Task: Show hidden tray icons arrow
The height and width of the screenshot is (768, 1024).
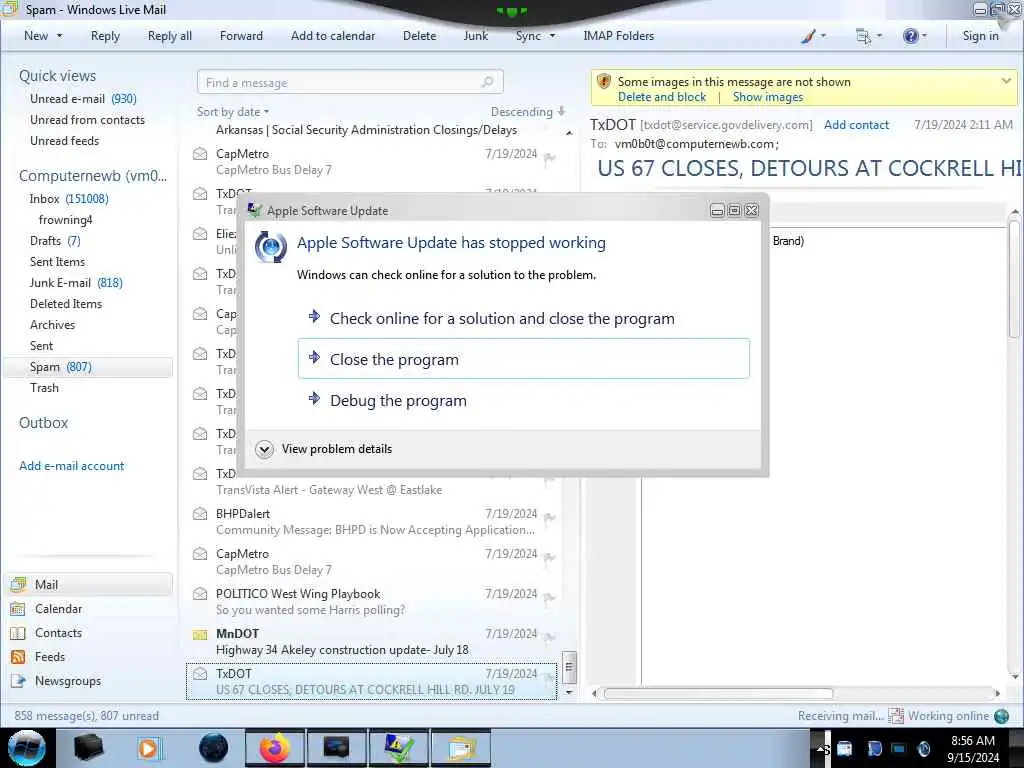Action: (820, 748)
